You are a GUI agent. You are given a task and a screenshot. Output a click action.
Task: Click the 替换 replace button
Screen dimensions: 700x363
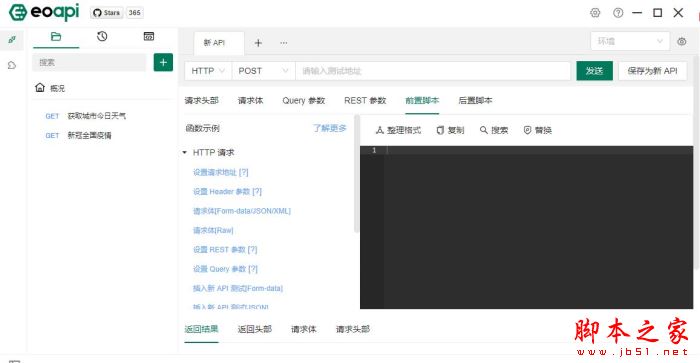point(538,130)
